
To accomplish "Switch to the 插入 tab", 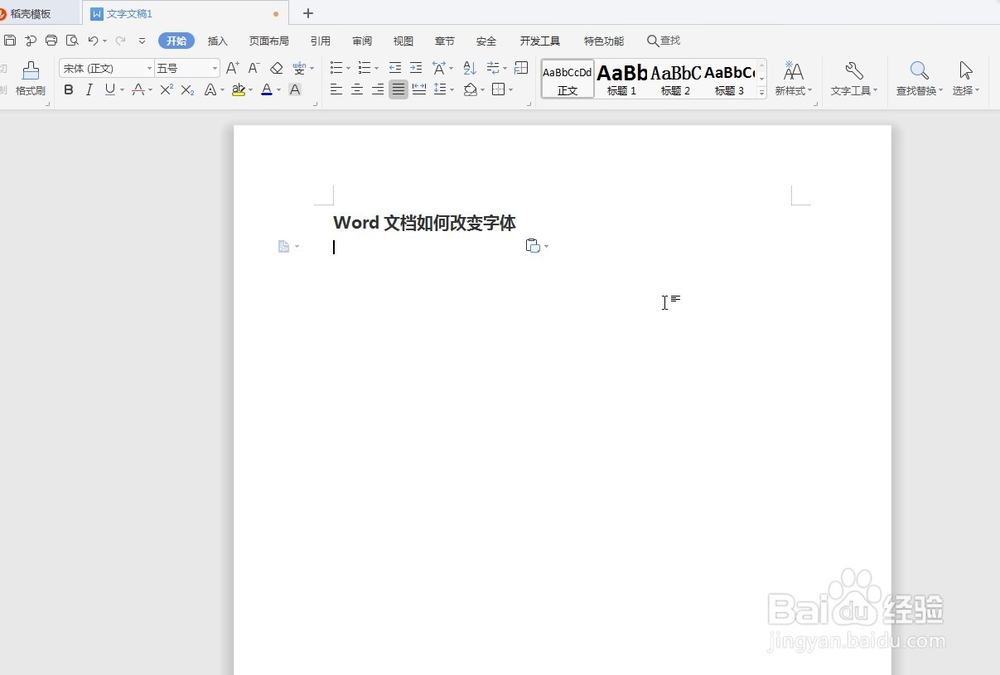I will tap(217, 41).
